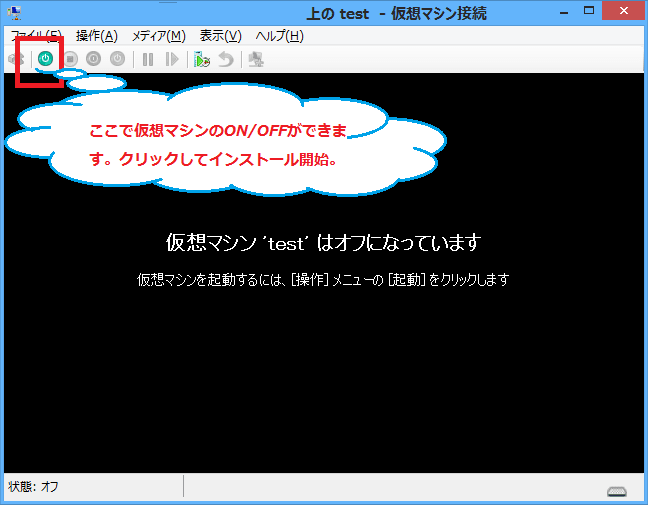
Task: Expand the メディア(M) menu
Action: click(158, 36)
